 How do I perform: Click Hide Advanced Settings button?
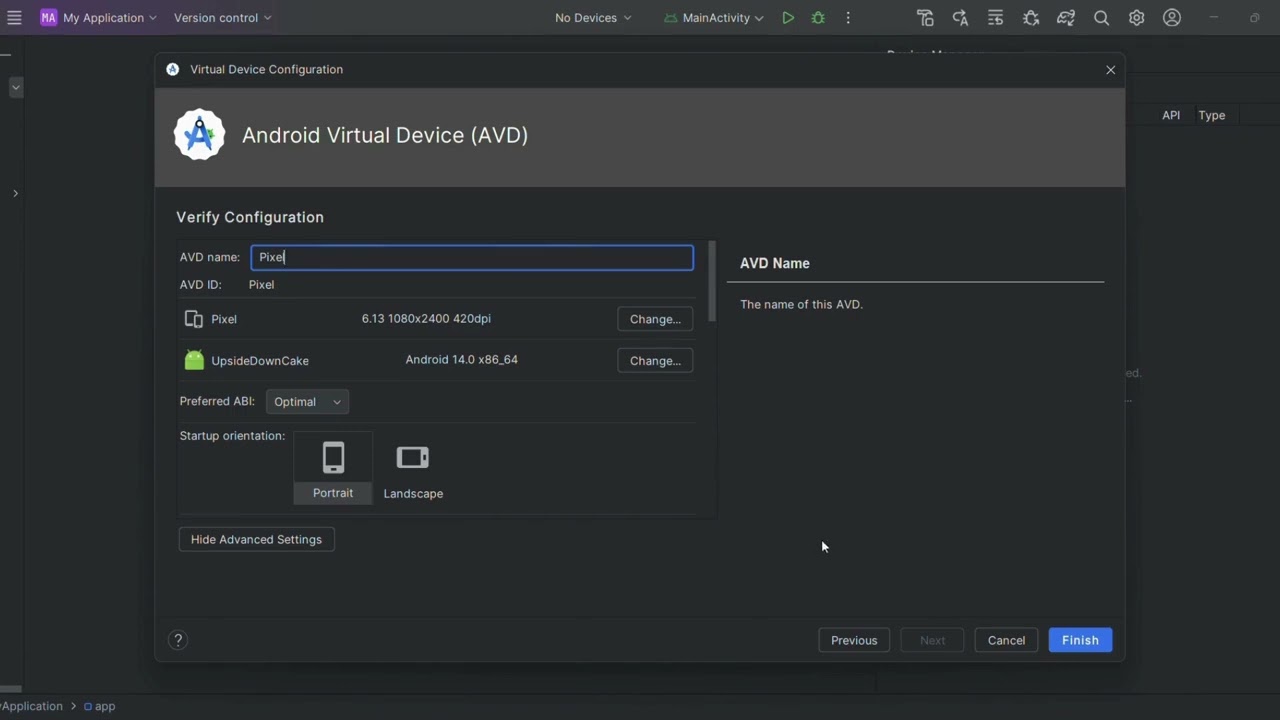(256, 539)
